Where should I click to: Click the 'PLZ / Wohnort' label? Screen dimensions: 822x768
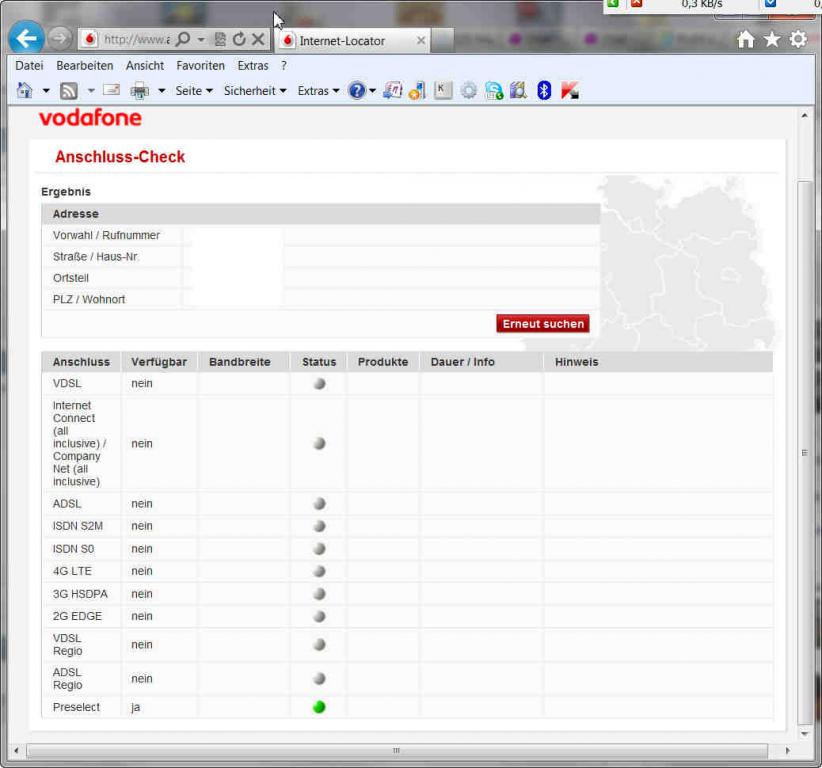tap(89, 299)
